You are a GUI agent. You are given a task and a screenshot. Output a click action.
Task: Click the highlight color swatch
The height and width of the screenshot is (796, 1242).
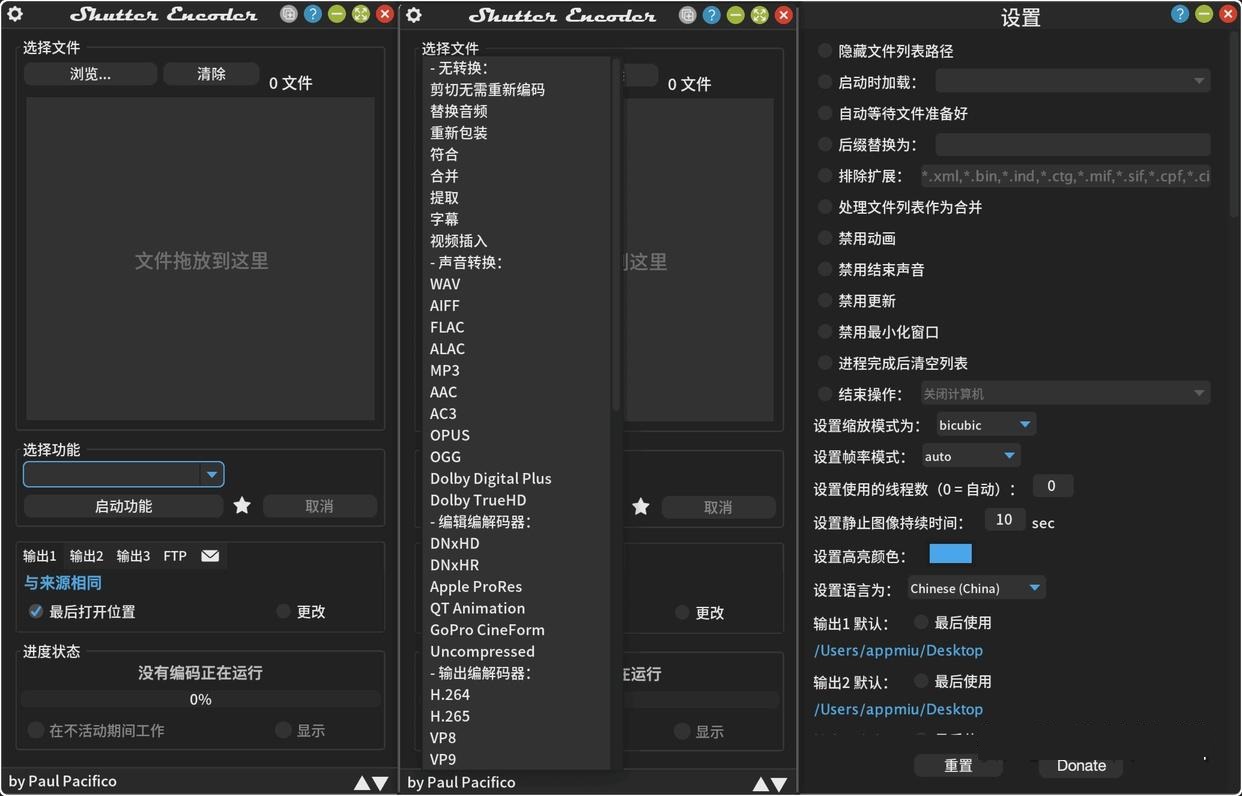[950, 553]
